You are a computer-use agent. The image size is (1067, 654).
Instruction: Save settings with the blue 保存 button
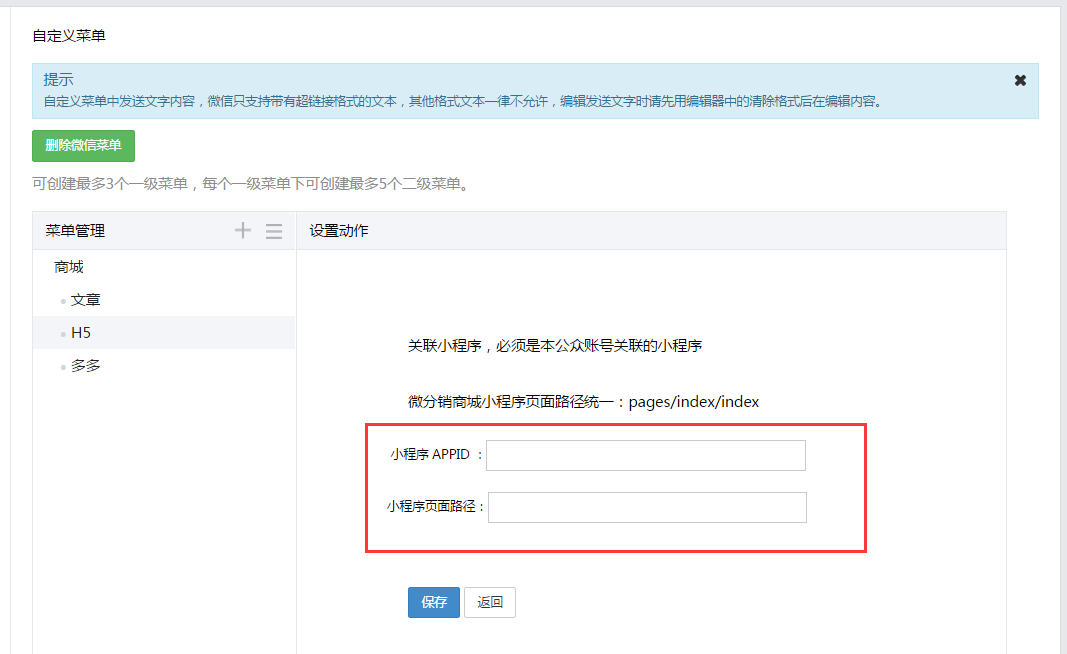[433, 602]
